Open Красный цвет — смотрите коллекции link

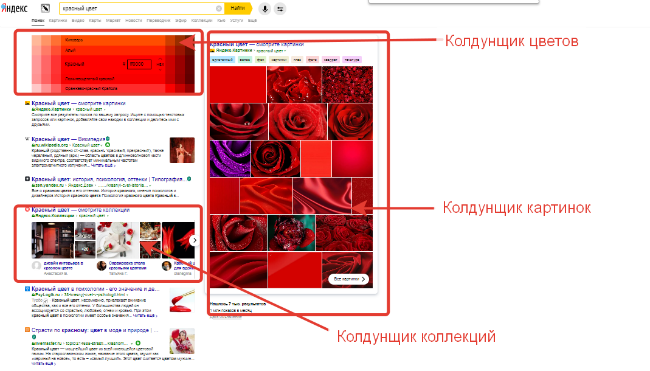pyautogui.click(x=81, y=210)
